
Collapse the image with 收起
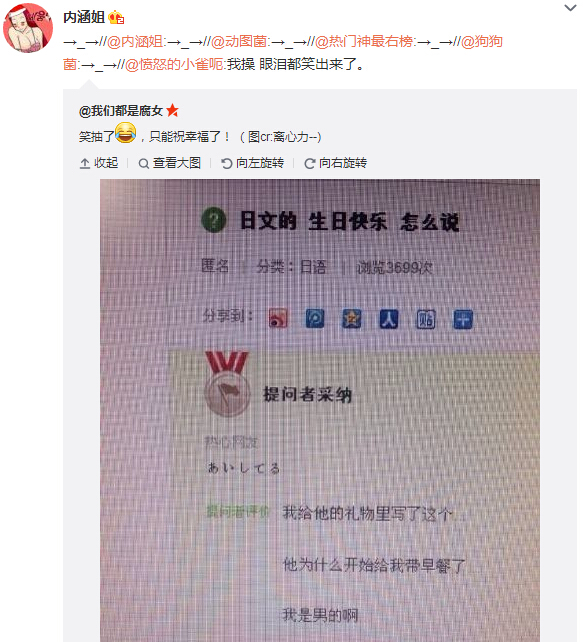tap(99, 163)
